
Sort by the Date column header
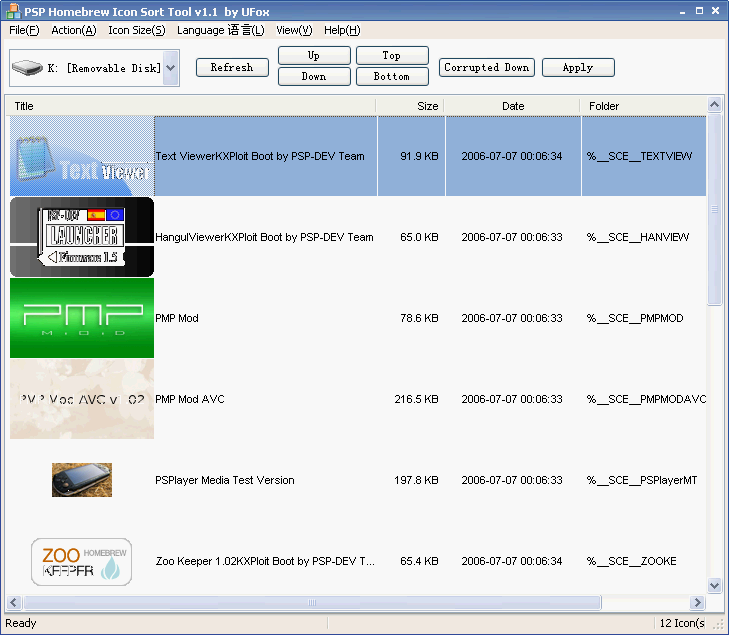(512, 106)
